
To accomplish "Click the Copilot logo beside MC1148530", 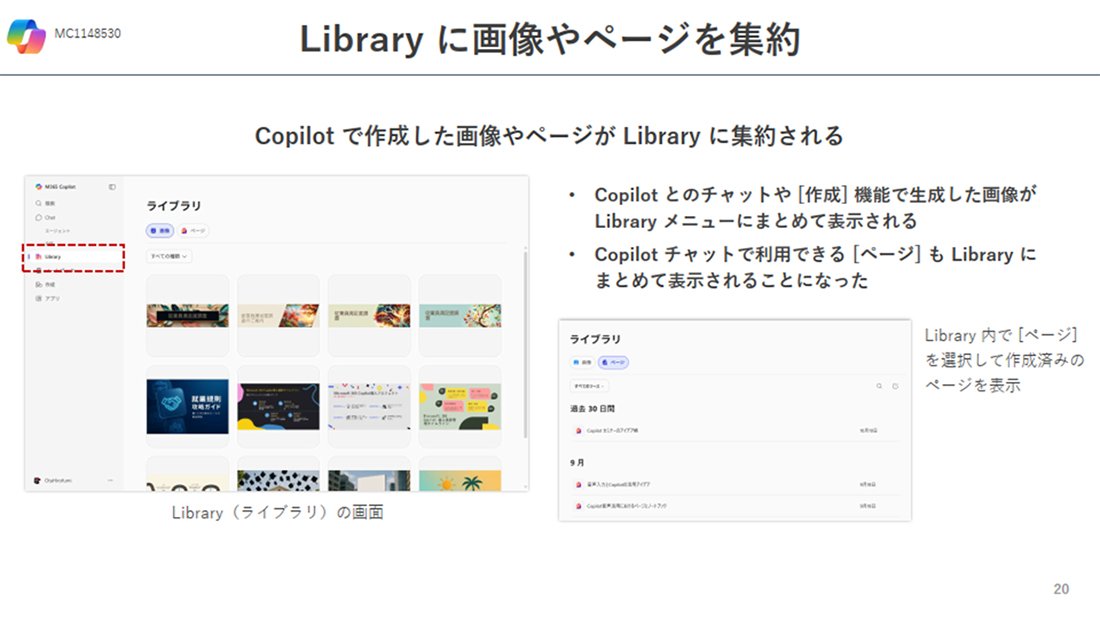I will 26,35.
